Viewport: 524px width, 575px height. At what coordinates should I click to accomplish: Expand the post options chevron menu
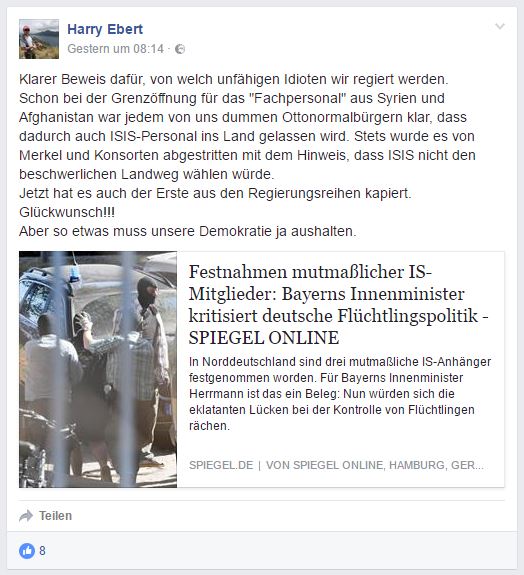[500, 26]
